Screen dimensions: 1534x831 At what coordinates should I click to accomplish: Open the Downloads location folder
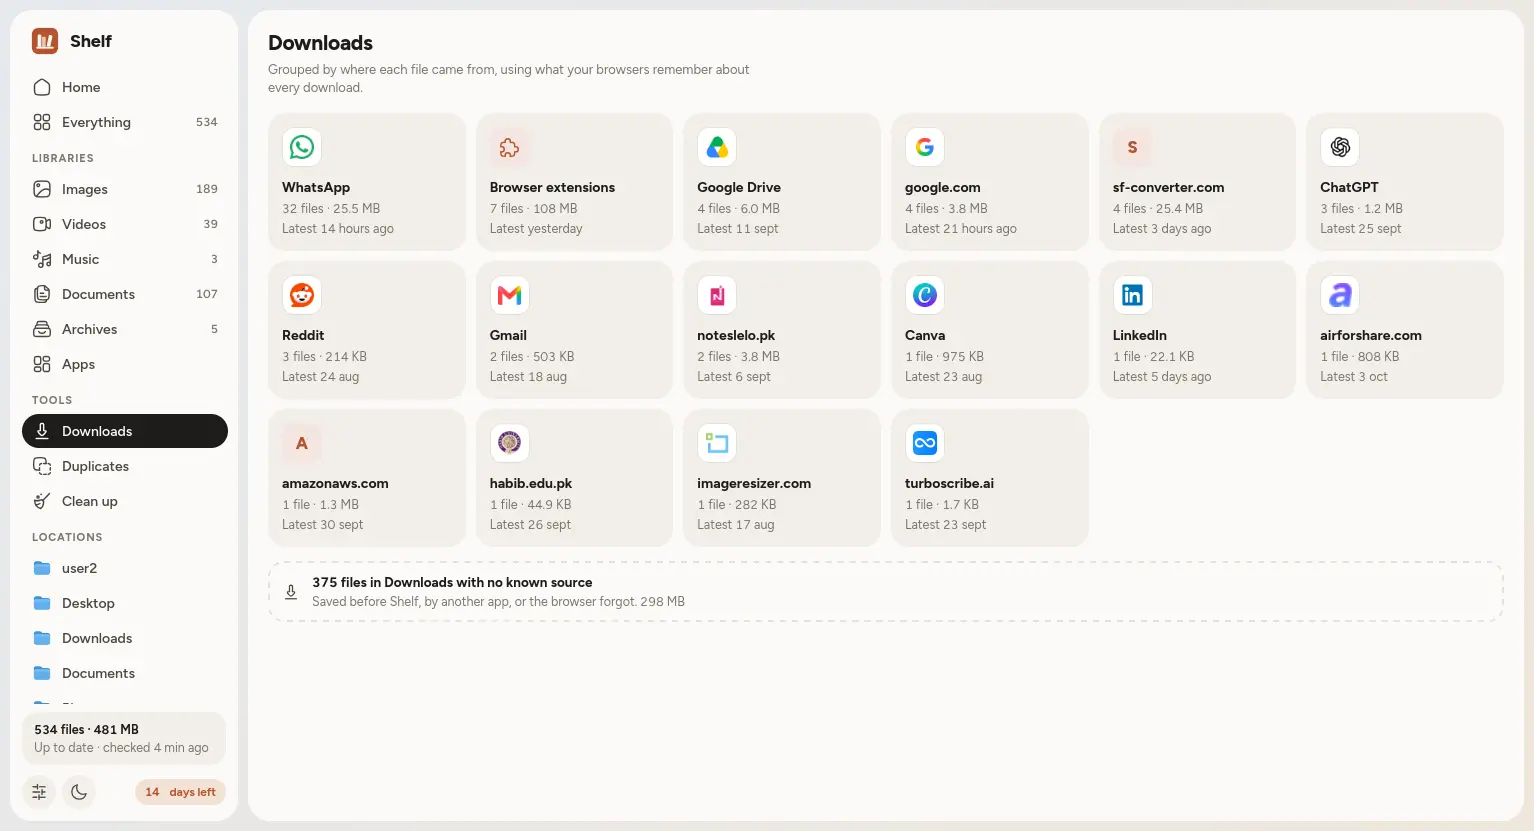tap(125, 638)
